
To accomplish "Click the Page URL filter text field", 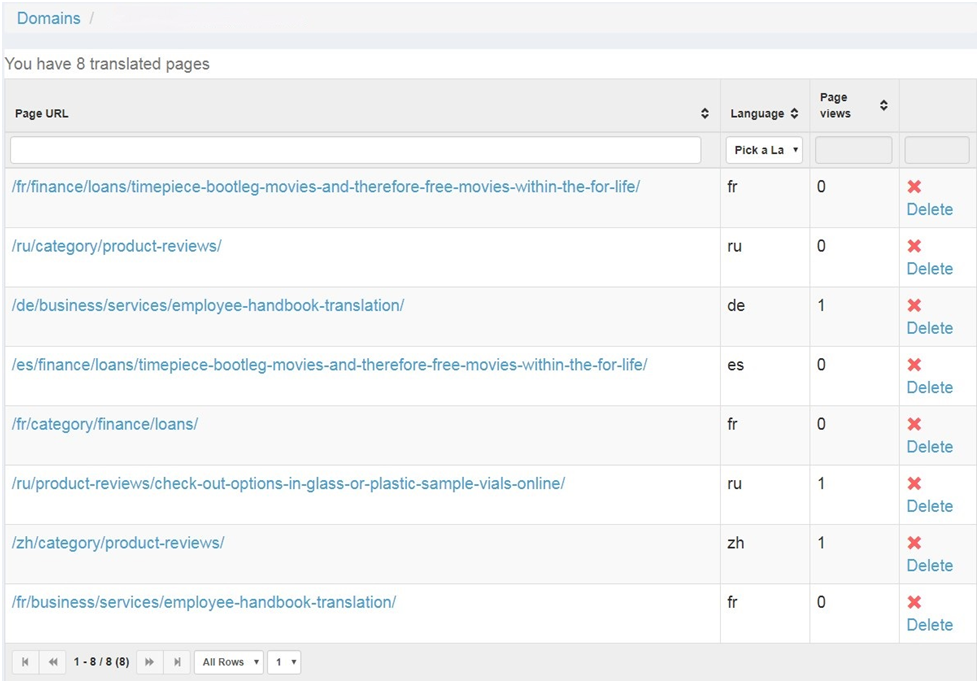I will point(355,150).
